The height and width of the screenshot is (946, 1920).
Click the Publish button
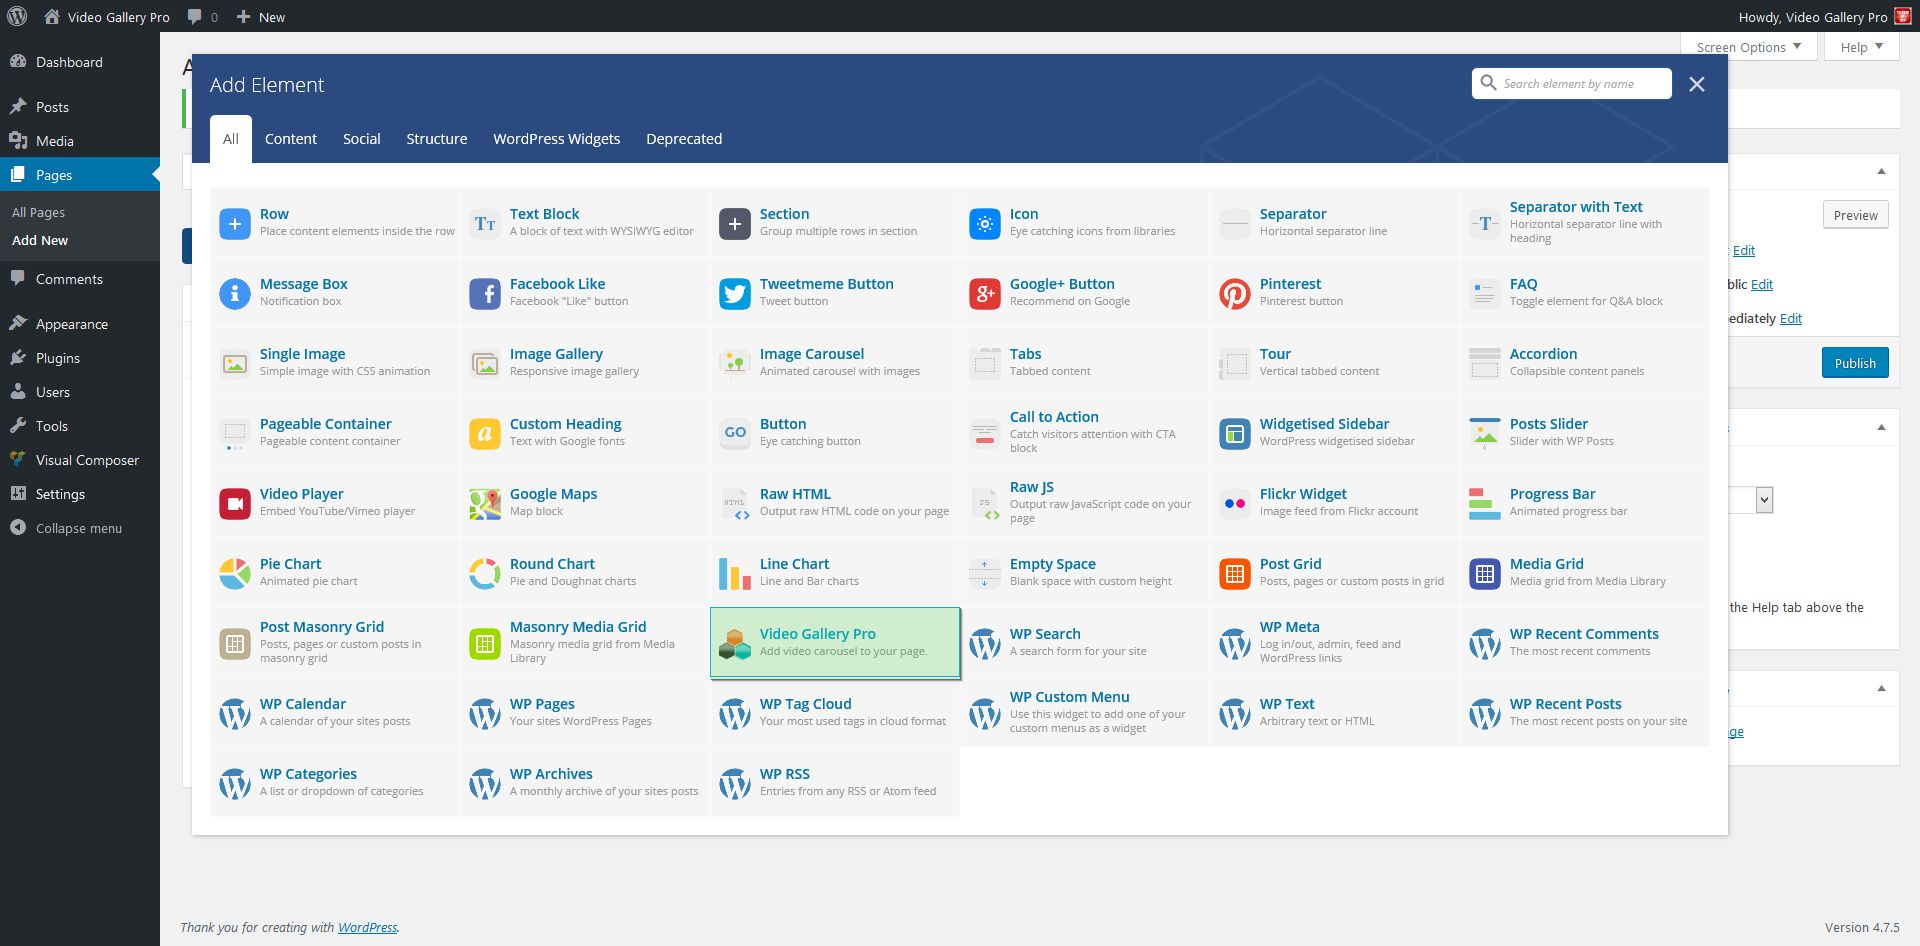pos(1855,363)
